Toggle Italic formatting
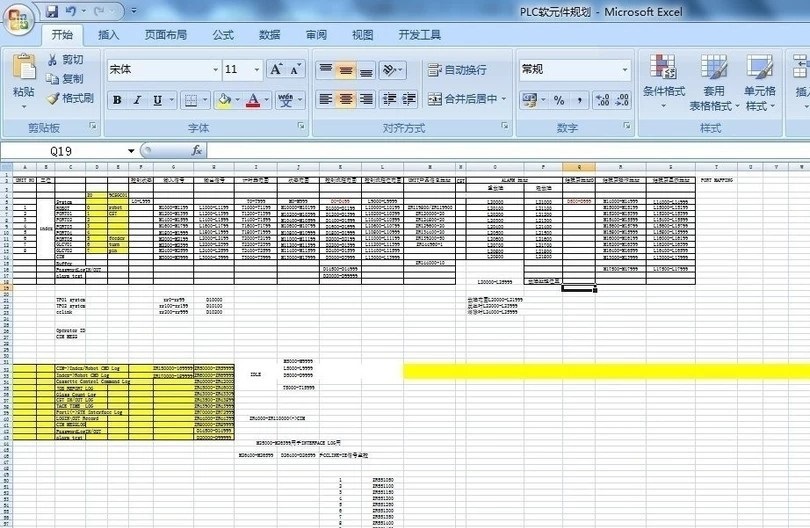 [137, 100]
